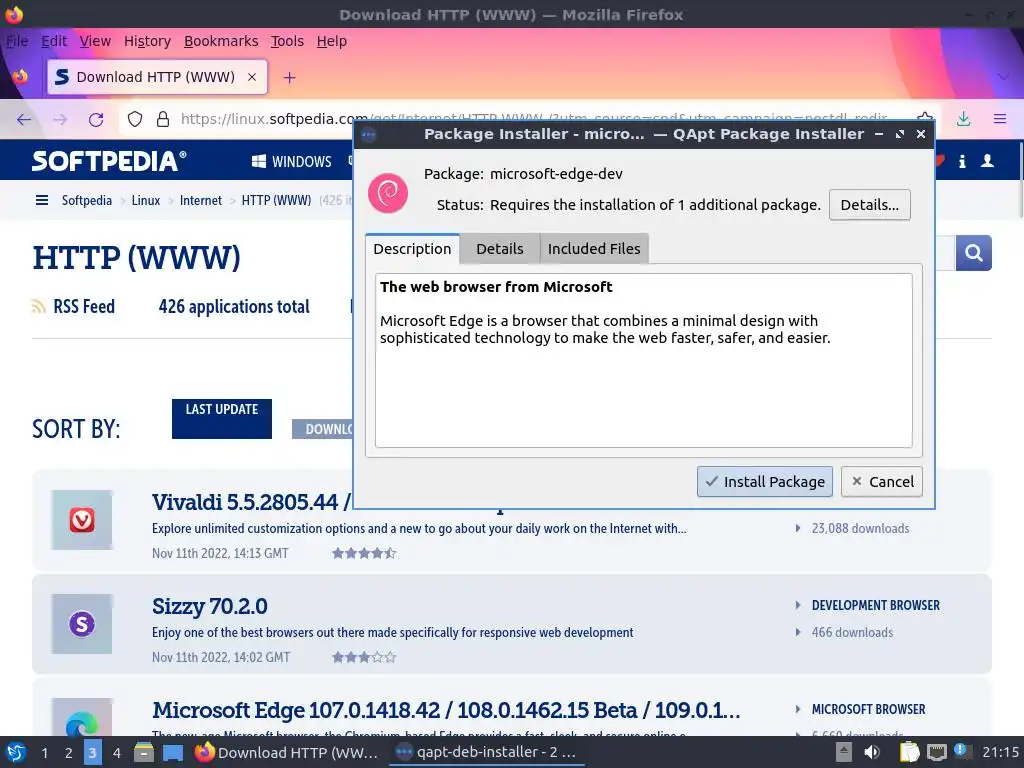Open Vivaldi app thumbnail
The height and width of the screenshot is (768, 1024).
(82, 520)
